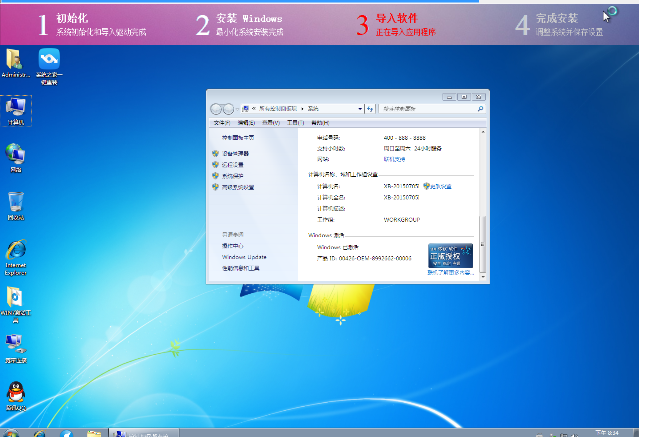
Task: Click the Windows Start orb
Action: click(x=12, y=433)
